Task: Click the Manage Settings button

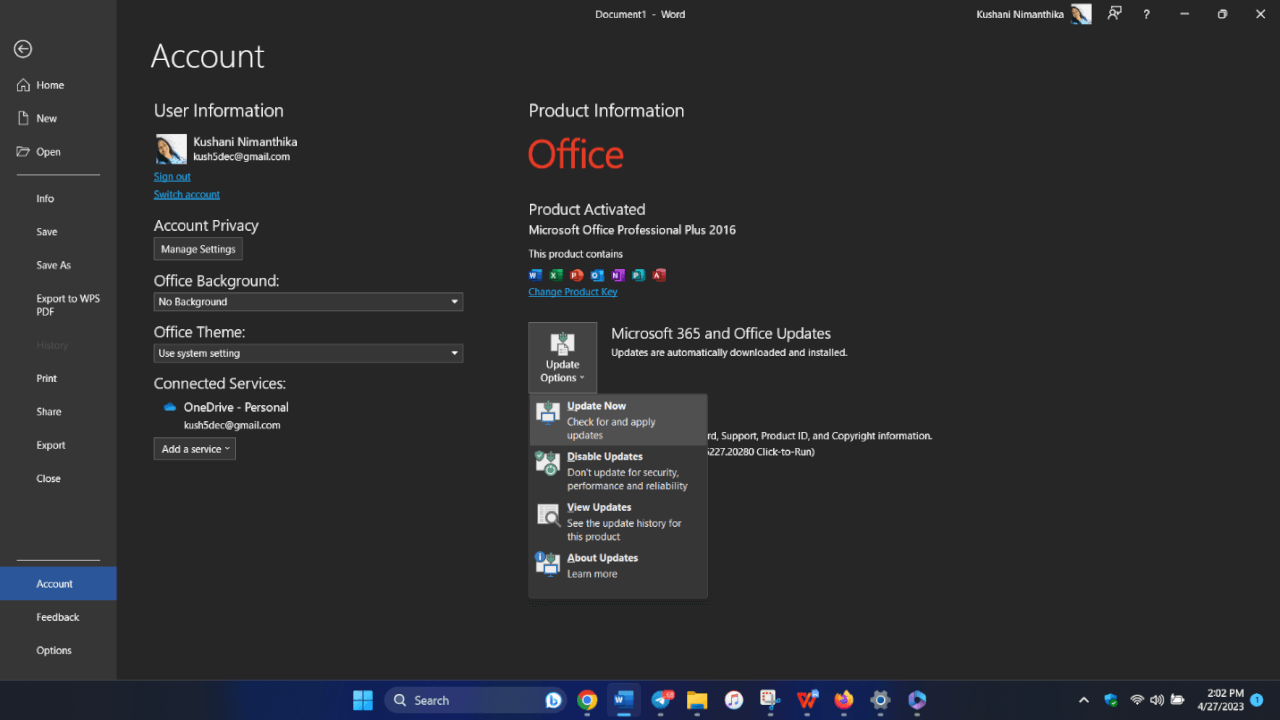Action: pos(197,248)
